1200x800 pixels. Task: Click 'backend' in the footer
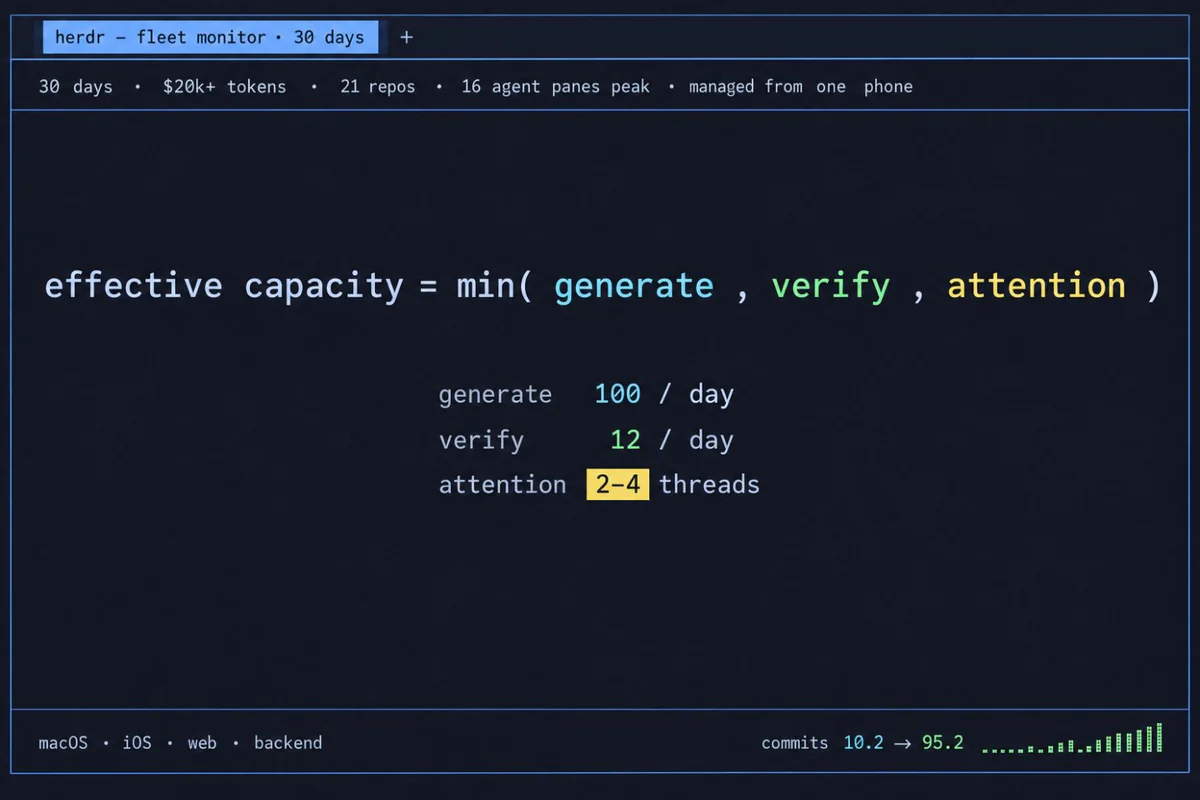[x=288, y=743]
